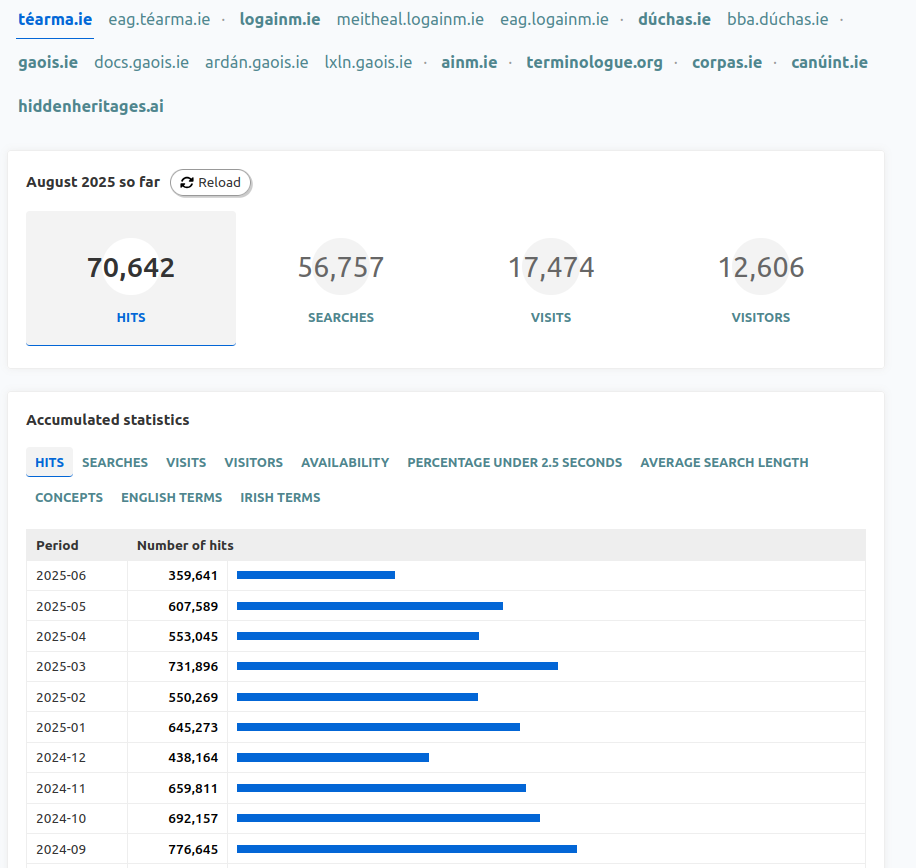Show VISITORS accumulated statistics

[x=253, y=462]
